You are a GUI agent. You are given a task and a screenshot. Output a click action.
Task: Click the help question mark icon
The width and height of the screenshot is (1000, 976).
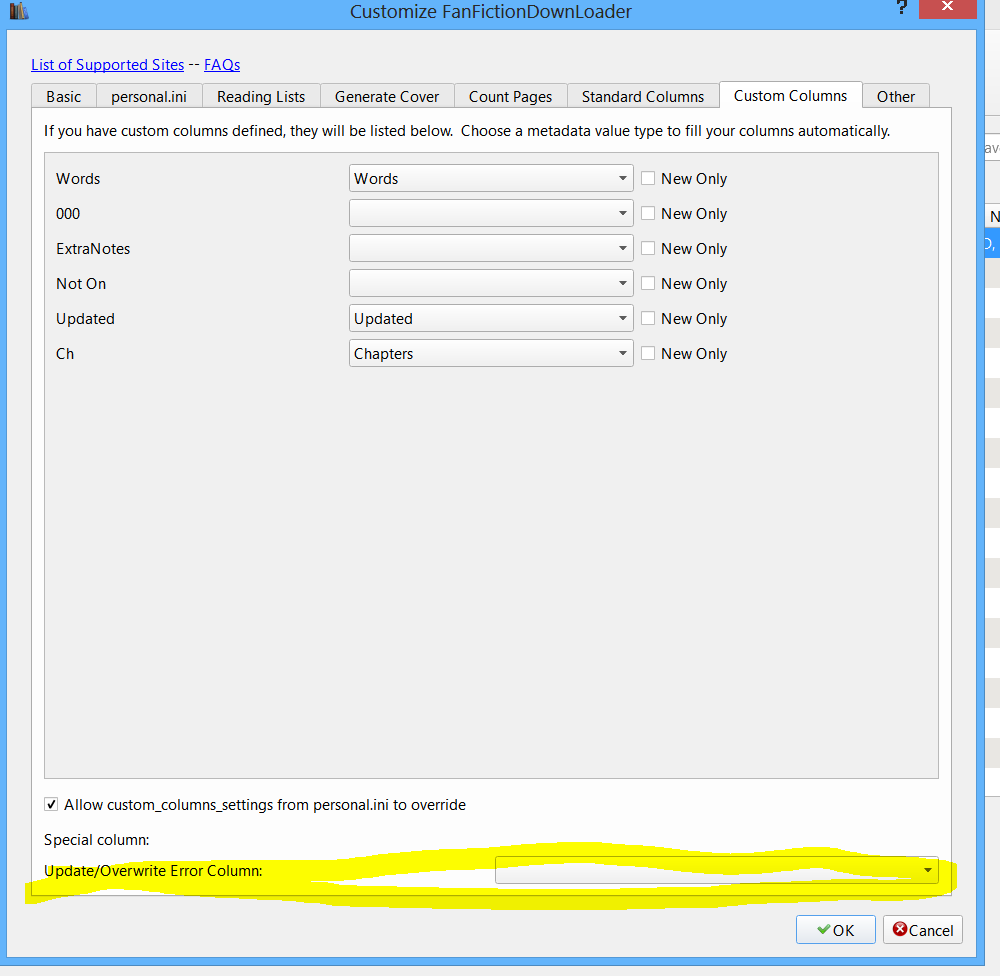901,8
